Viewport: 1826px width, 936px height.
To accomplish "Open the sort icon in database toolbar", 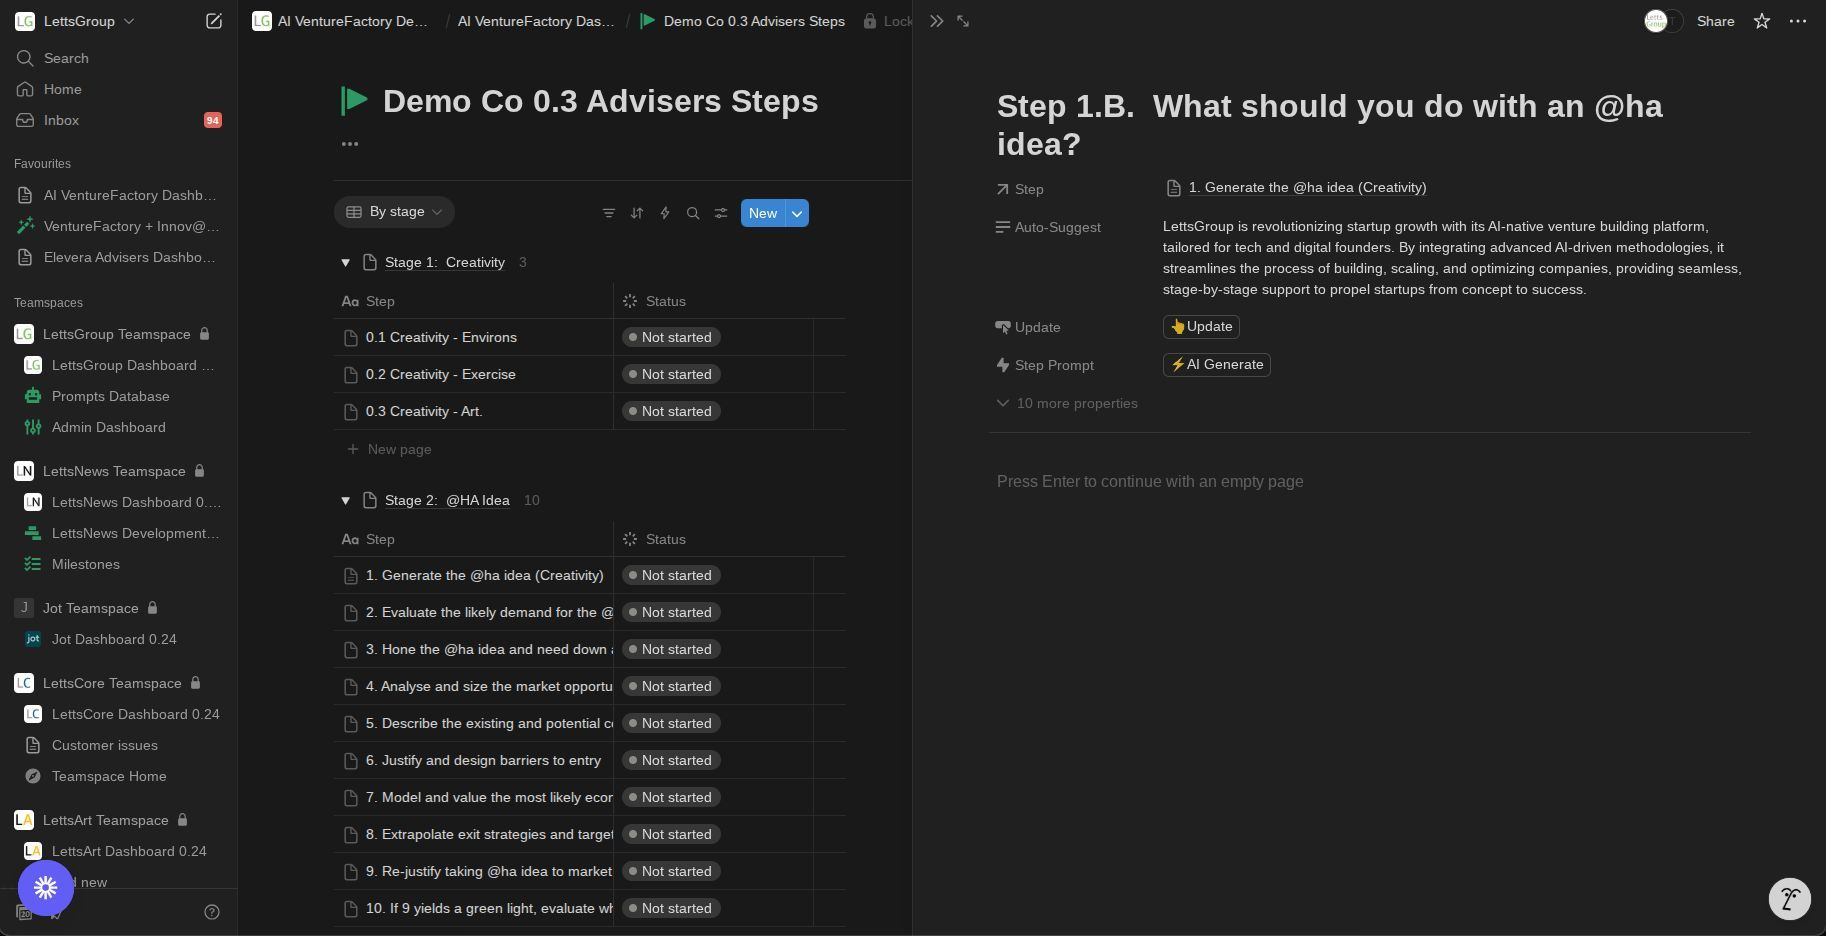I will tap(637, 213).
